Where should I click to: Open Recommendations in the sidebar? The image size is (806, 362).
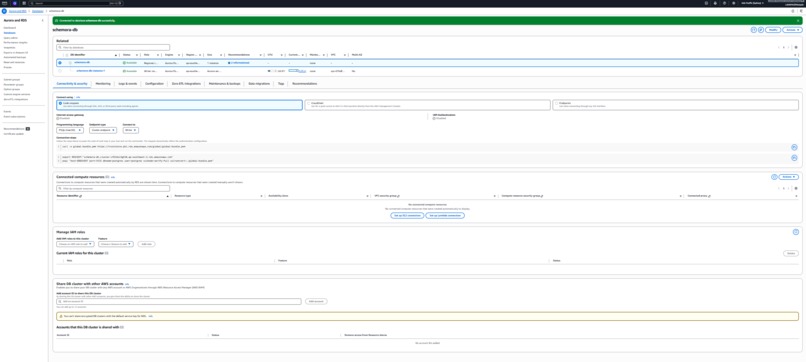pyautogui.click(x=14, y=129)
